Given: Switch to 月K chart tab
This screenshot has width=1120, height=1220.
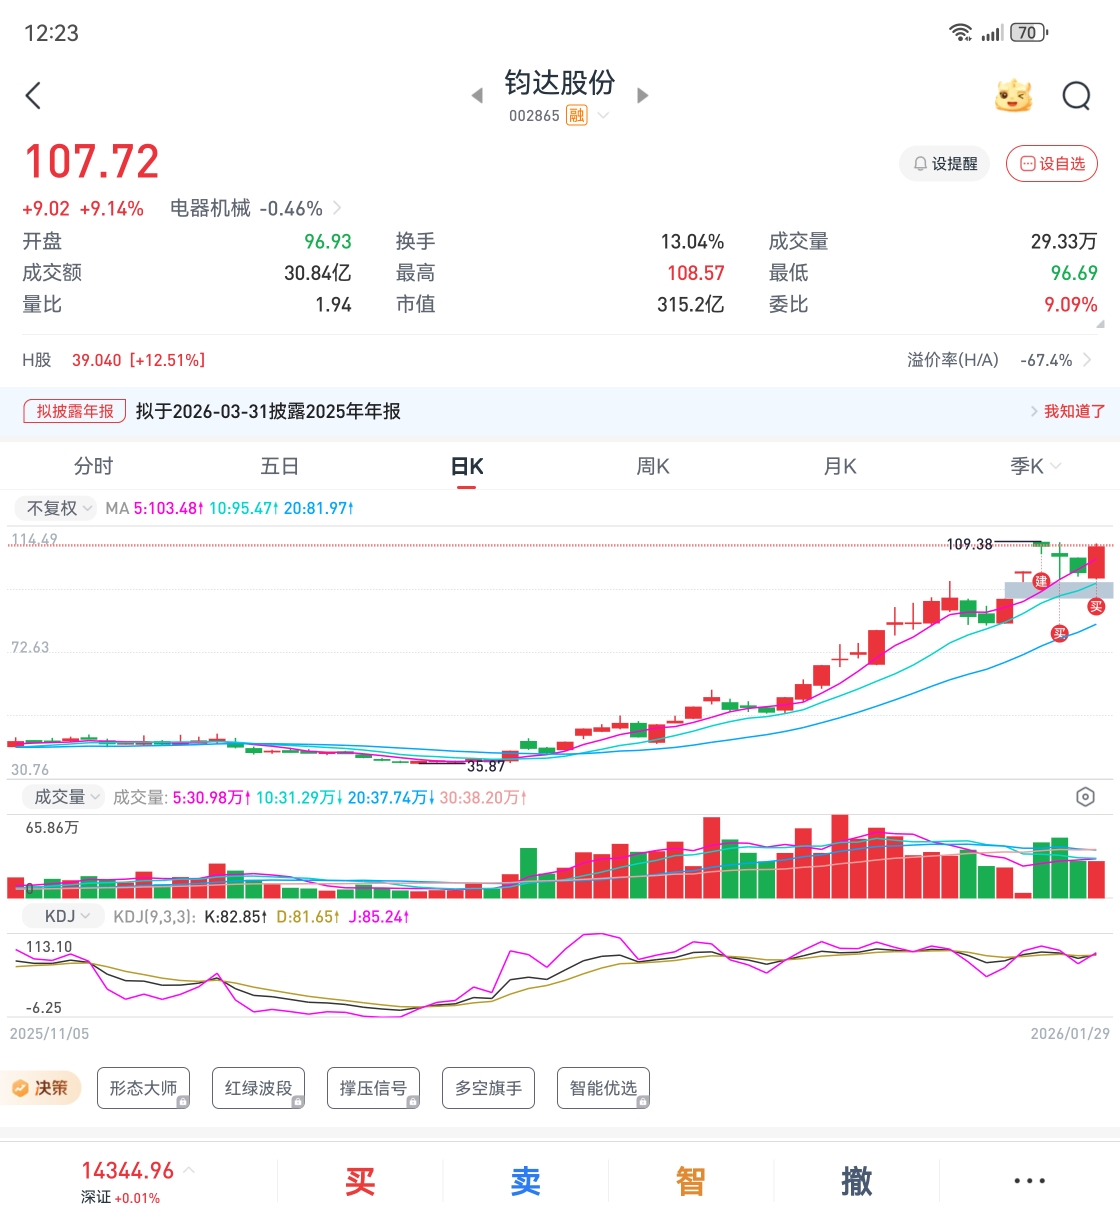Looking at the screenshot, I should point(840,466).
